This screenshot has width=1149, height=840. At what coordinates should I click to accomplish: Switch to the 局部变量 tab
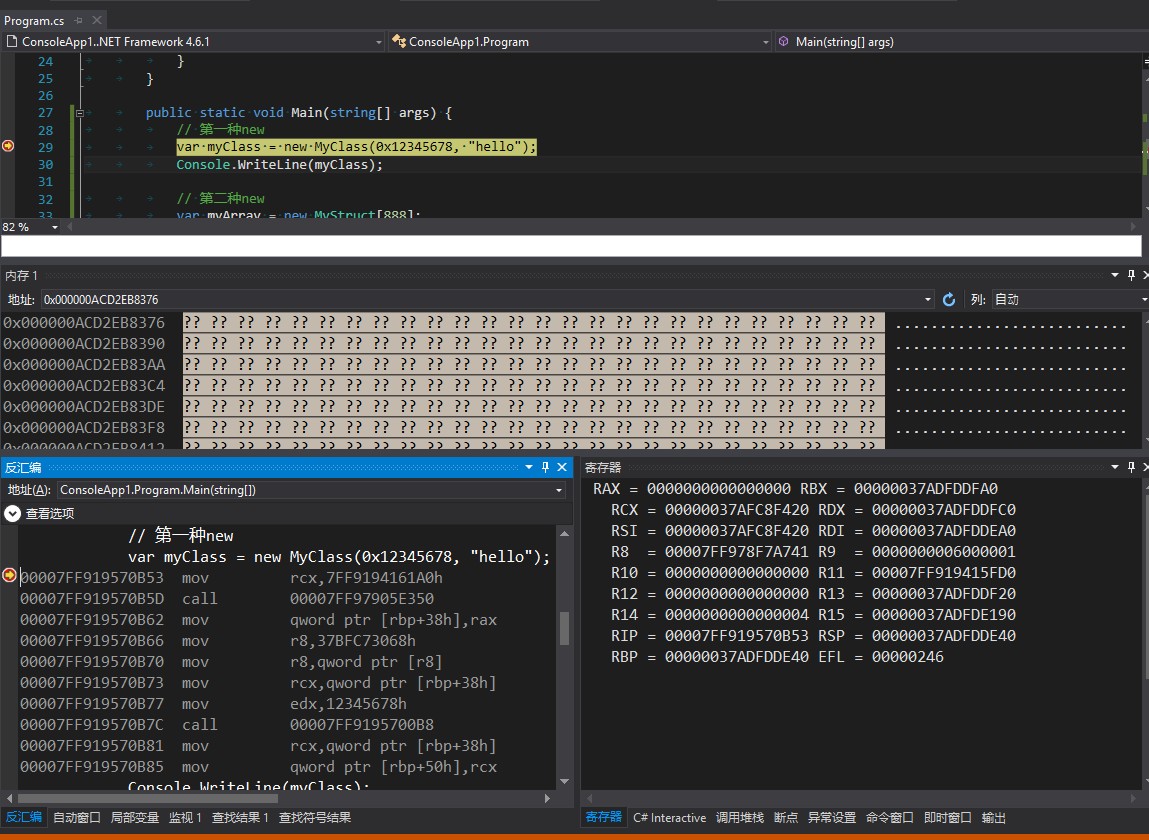(135, 817)
